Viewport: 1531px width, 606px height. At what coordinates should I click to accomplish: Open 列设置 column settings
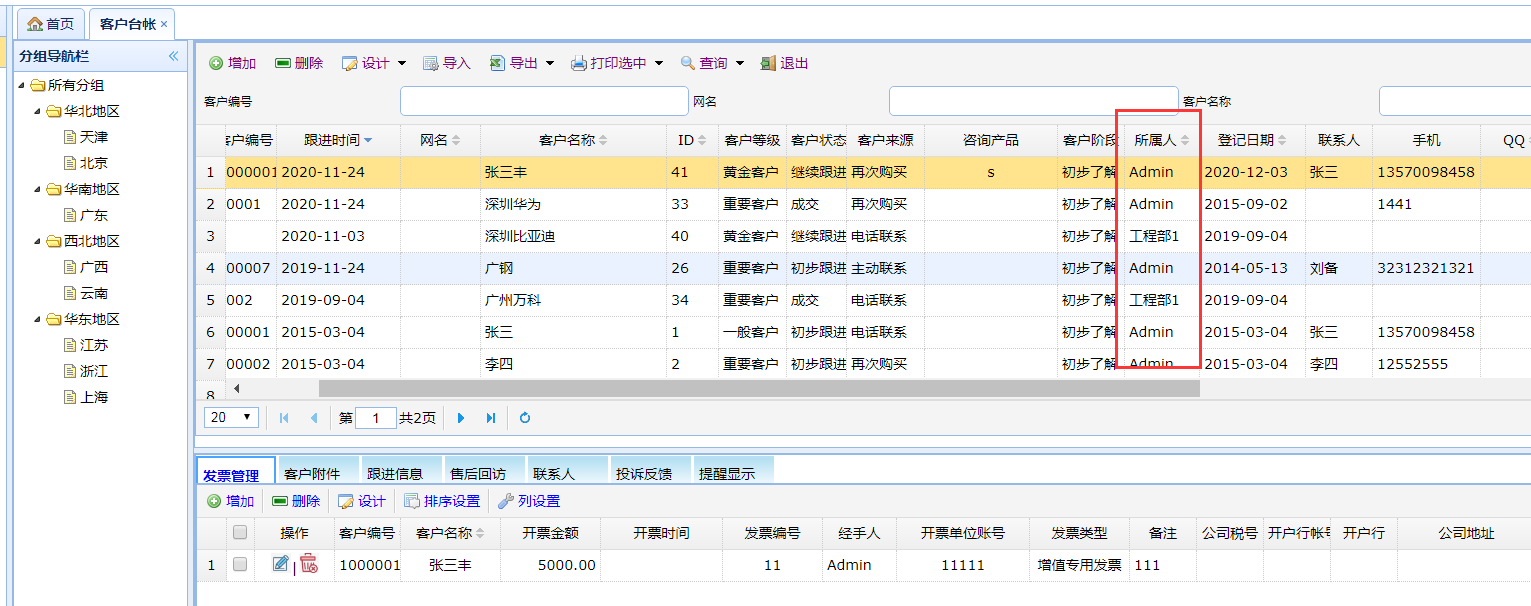[x=528, y=501]
